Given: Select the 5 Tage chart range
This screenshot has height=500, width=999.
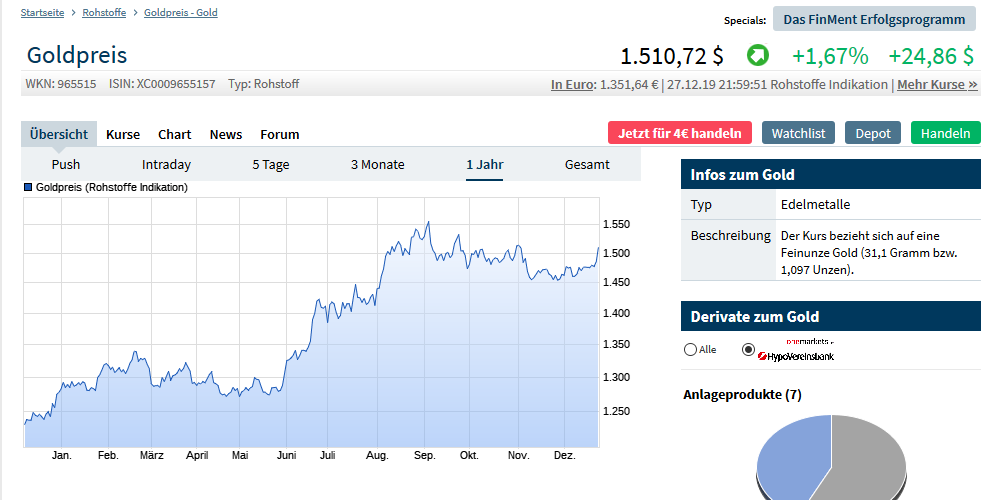Looking at the screenshot, I should point(271,164).
